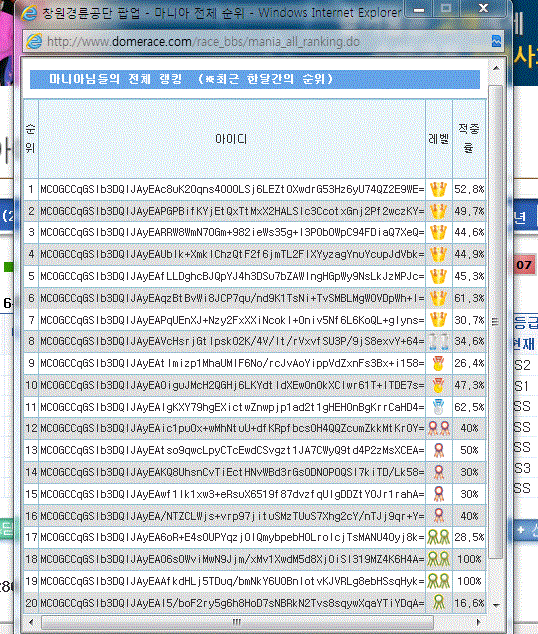Image resolution: width=538 pixels, height=634 pixels.
Task: Click the ranking title banner text
Action: [191, 79]
